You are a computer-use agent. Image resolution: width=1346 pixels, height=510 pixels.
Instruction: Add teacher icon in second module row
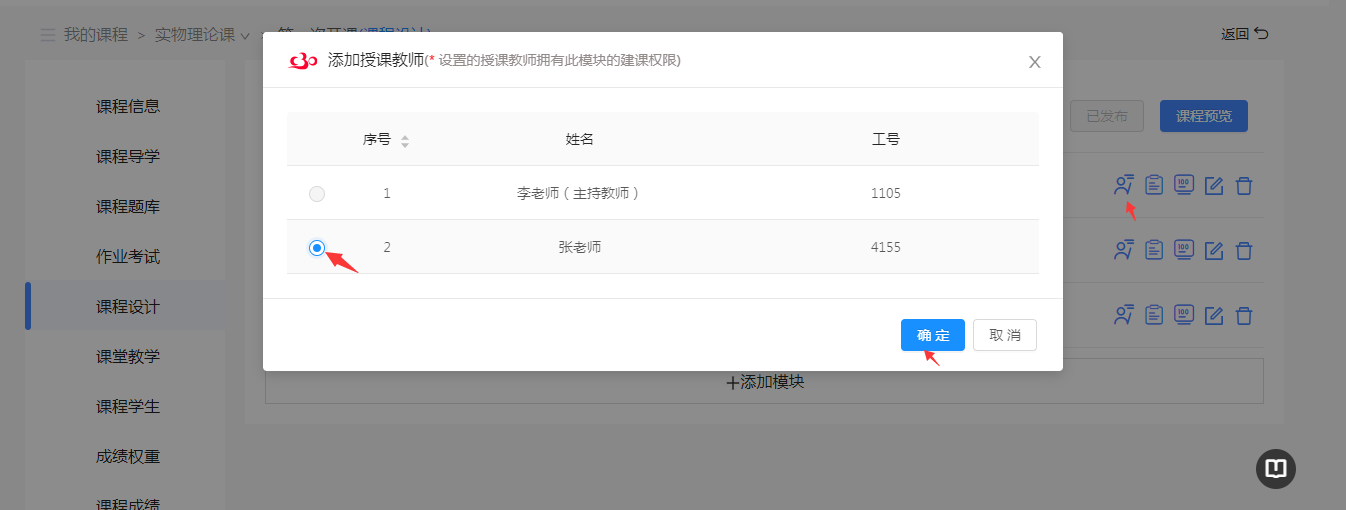(x=1124, y=249)
